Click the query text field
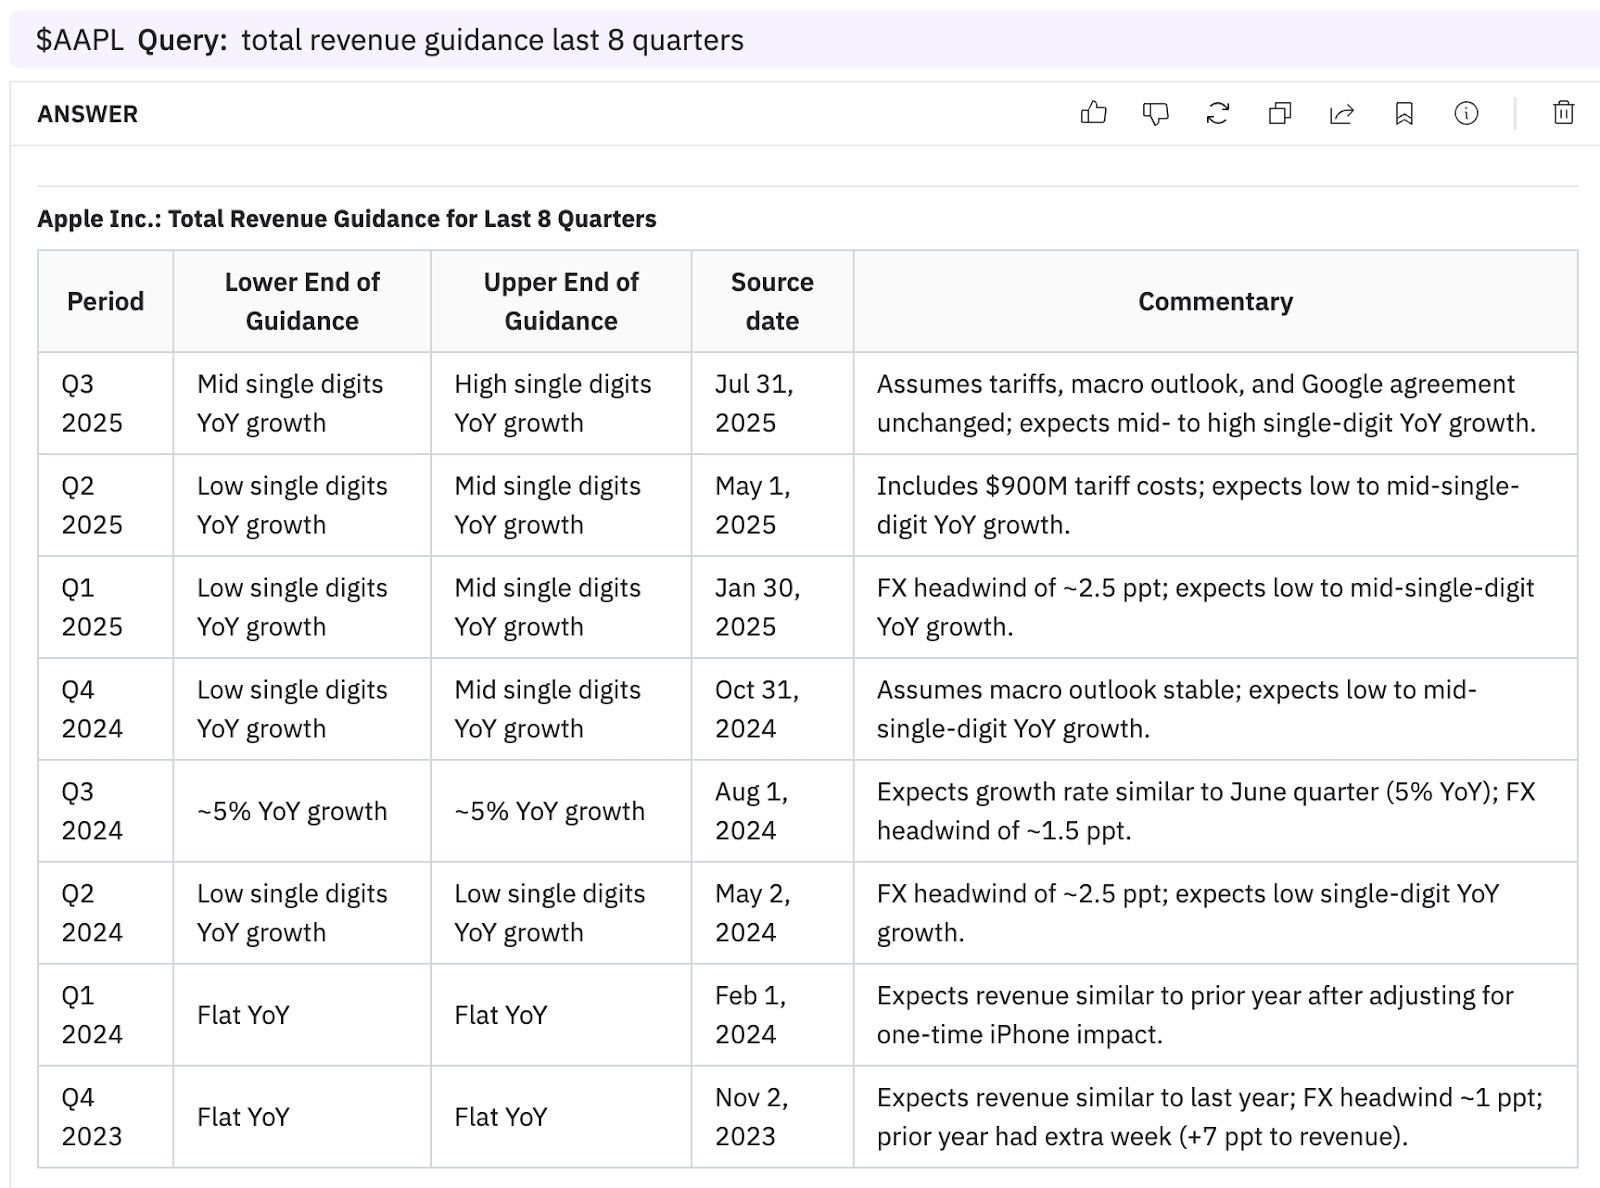This screenshot has width=1600, height=1188. [x=492, y=40]
